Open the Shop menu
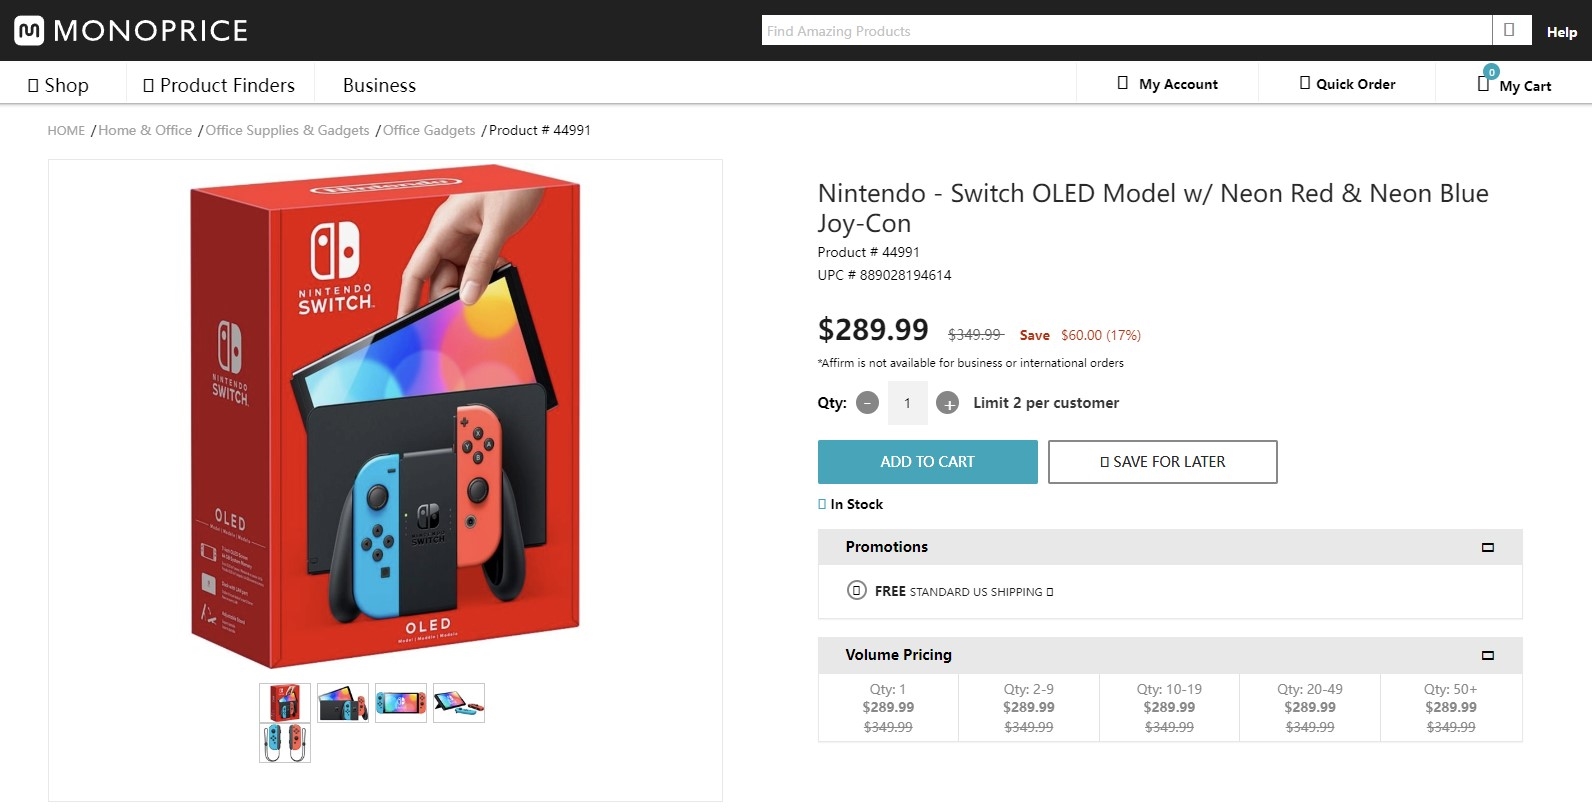Screen dimensions: 1592x808 coord(58,85)
